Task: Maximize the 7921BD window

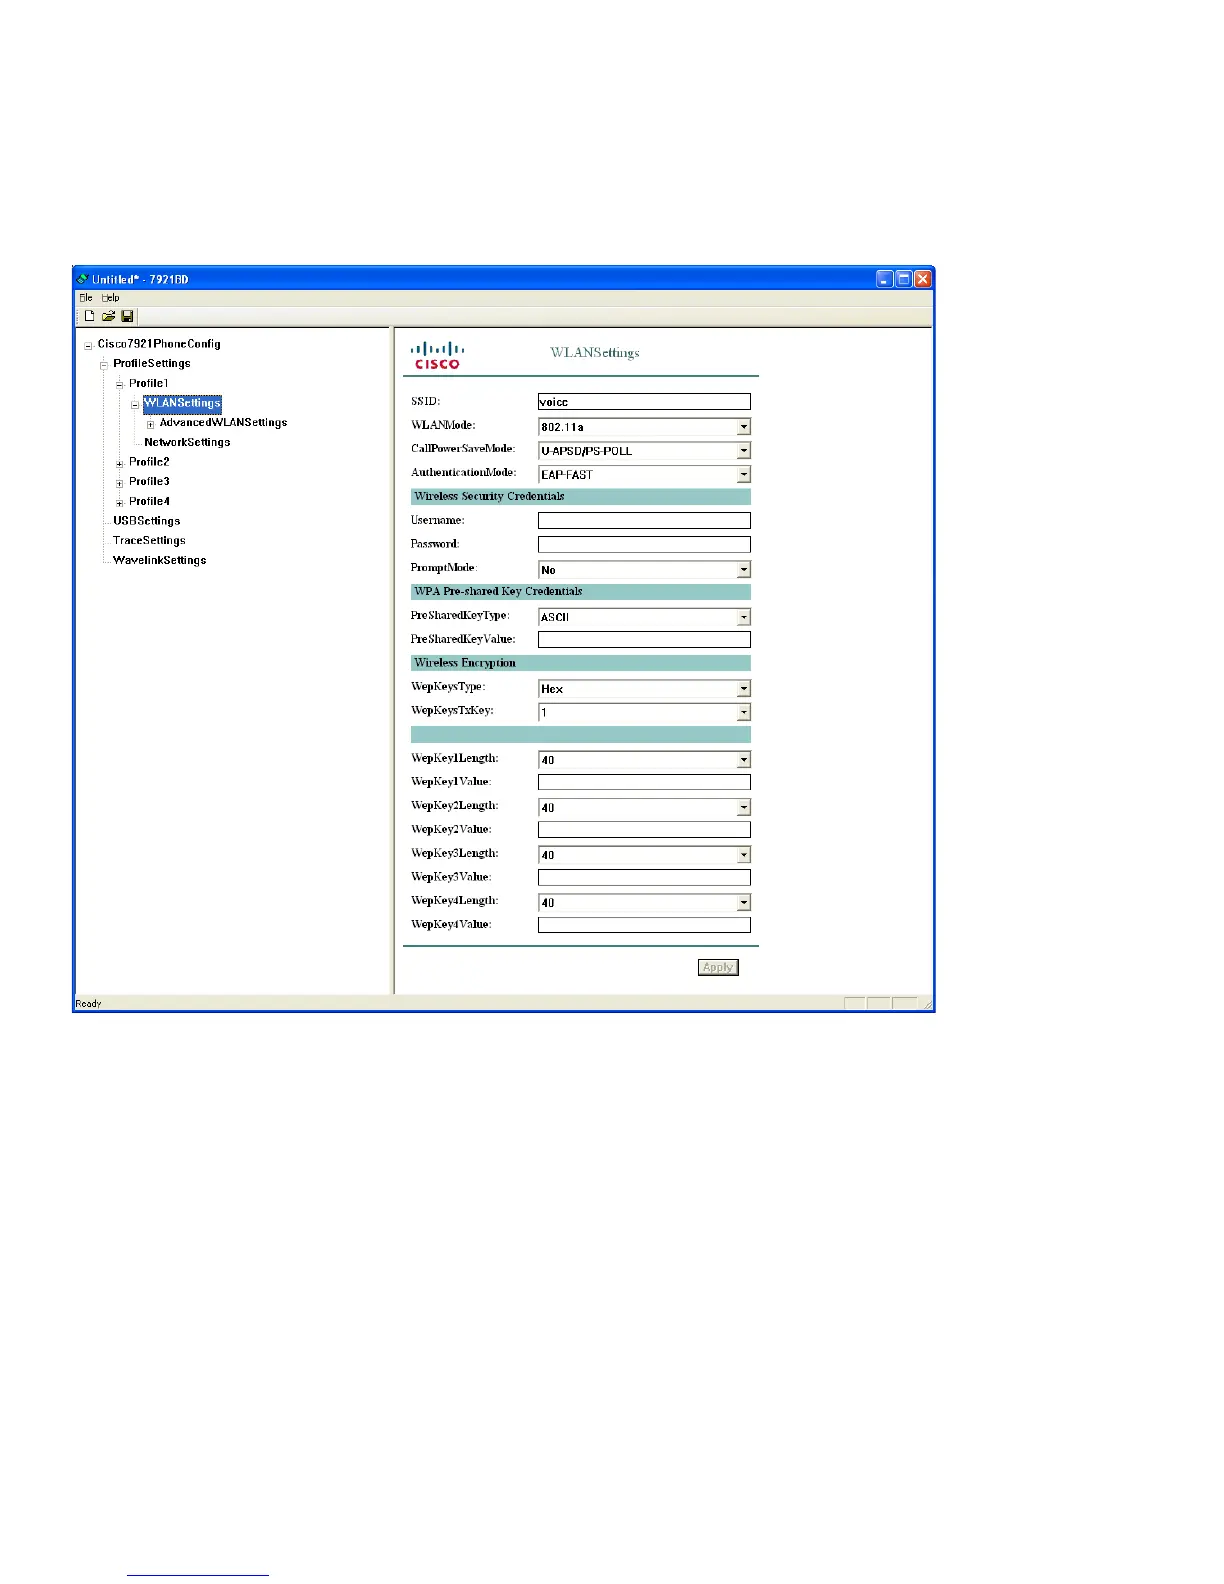Action: pos(904,279)
